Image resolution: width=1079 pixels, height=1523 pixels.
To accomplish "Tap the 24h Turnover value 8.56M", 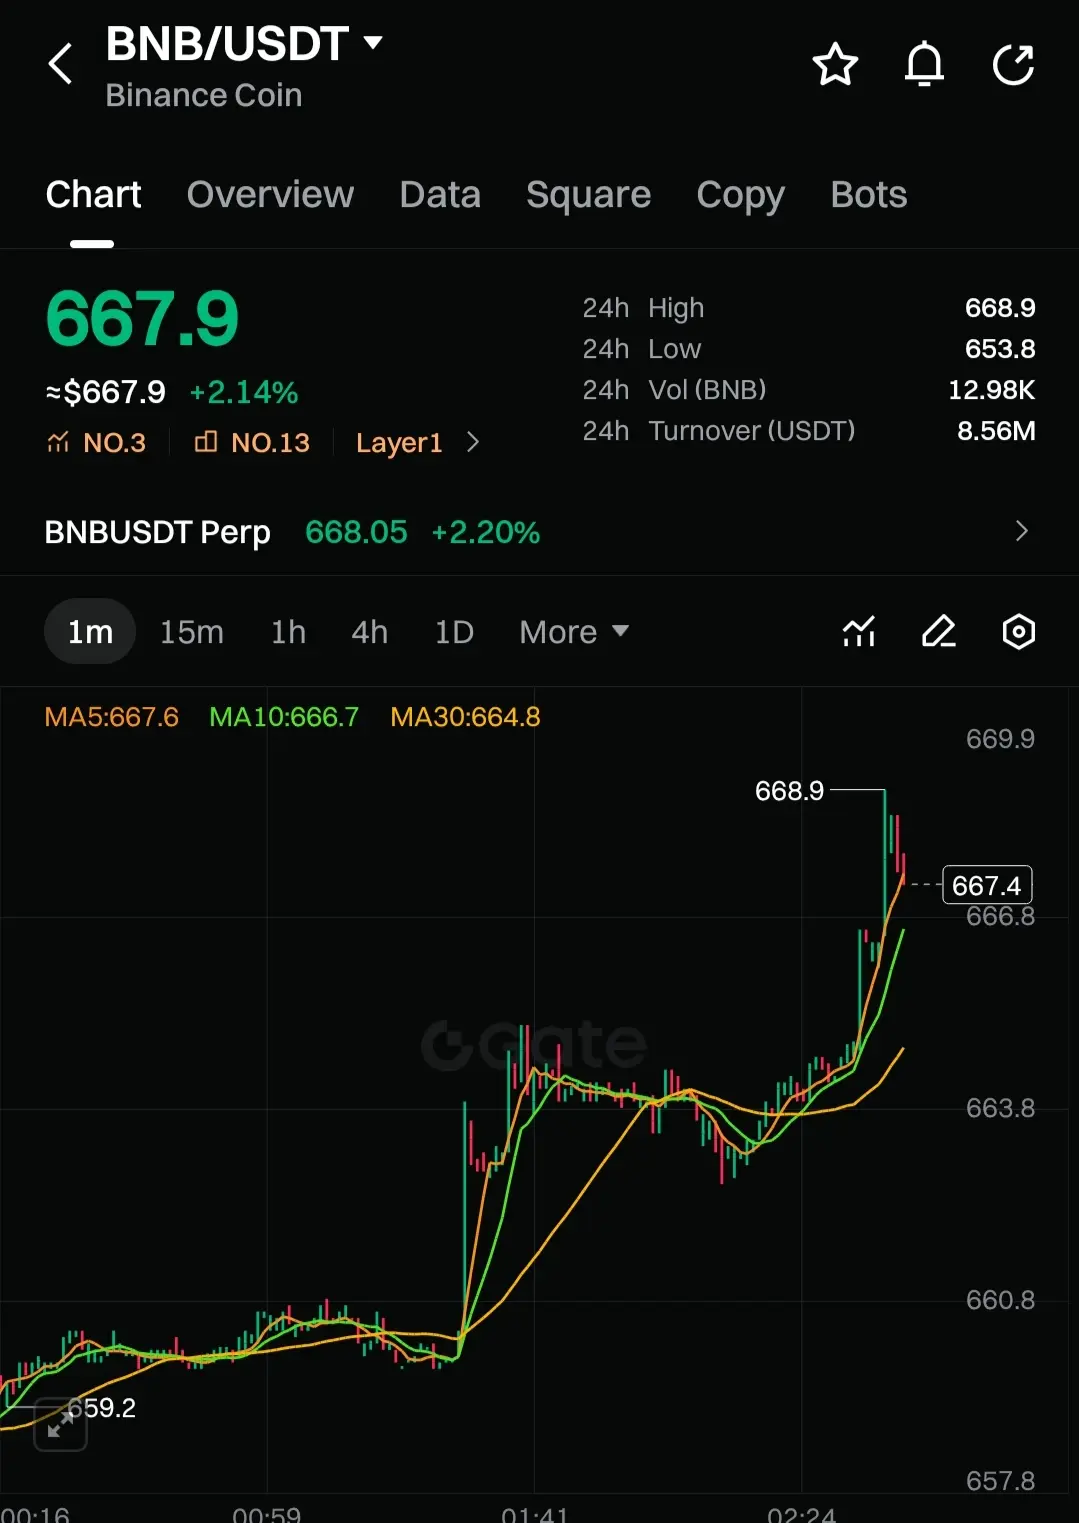I will [996, 431].
